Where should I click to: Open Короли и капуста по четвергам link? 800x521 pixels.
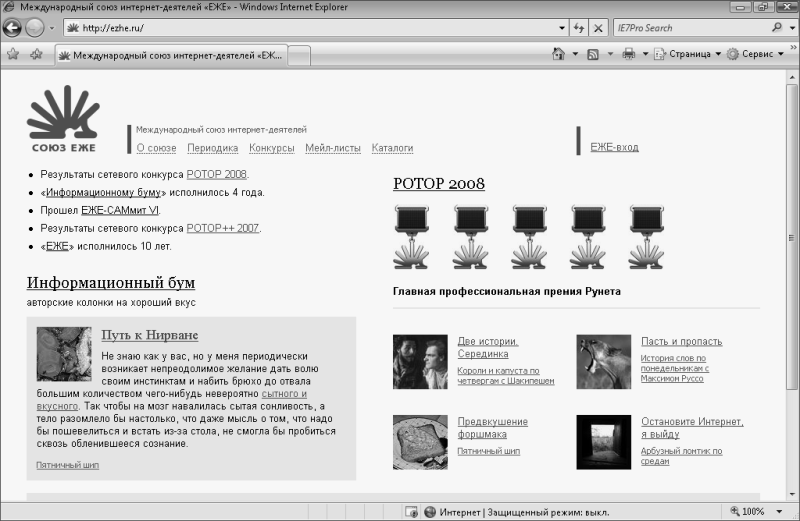point(506,376)
